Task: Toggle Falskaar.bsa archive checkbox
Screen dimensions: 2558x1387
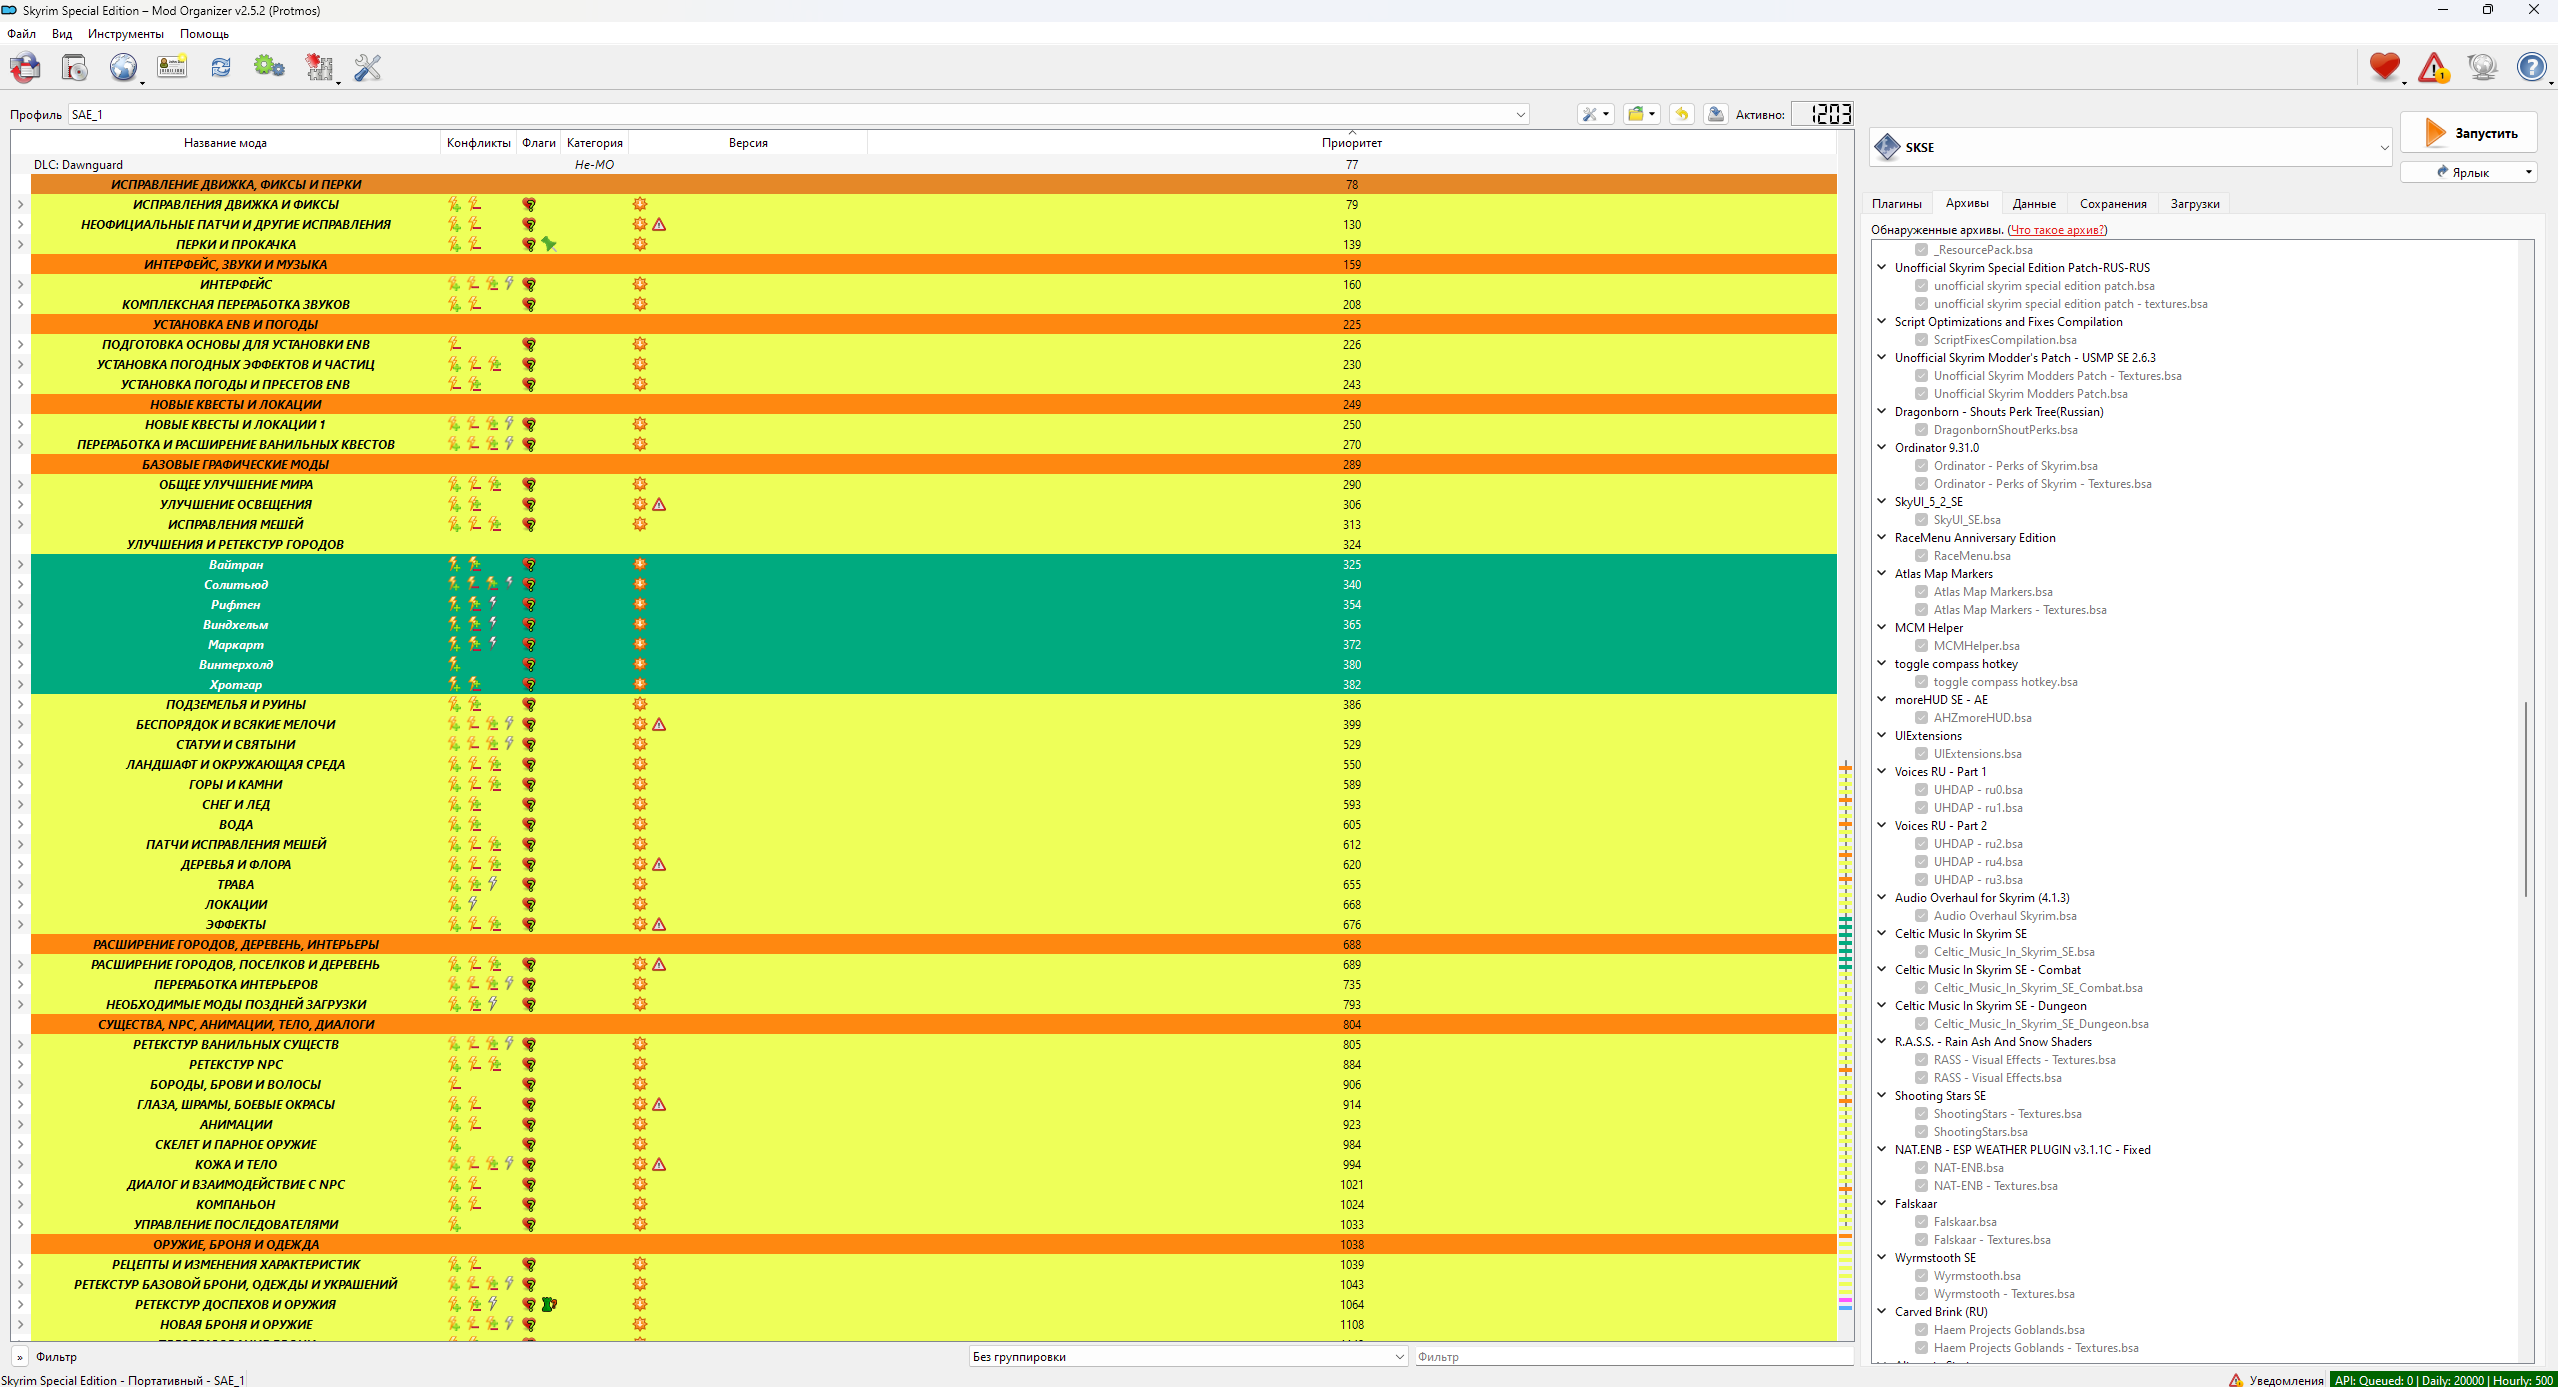Action: click(x=1921, y=1222)
